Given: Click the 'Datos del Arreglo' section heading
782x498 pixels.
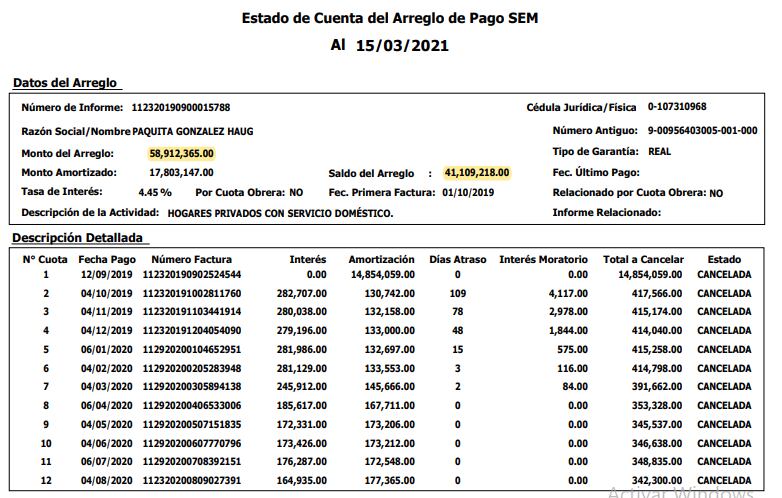Looking at the screenshot, I should coord(65,82).
